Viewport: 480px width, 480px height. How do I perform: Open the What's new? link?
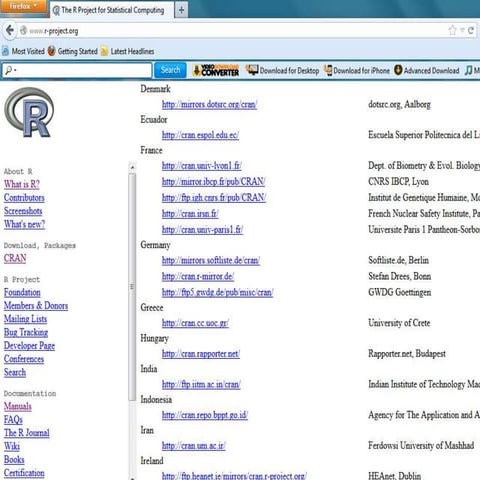24,224
